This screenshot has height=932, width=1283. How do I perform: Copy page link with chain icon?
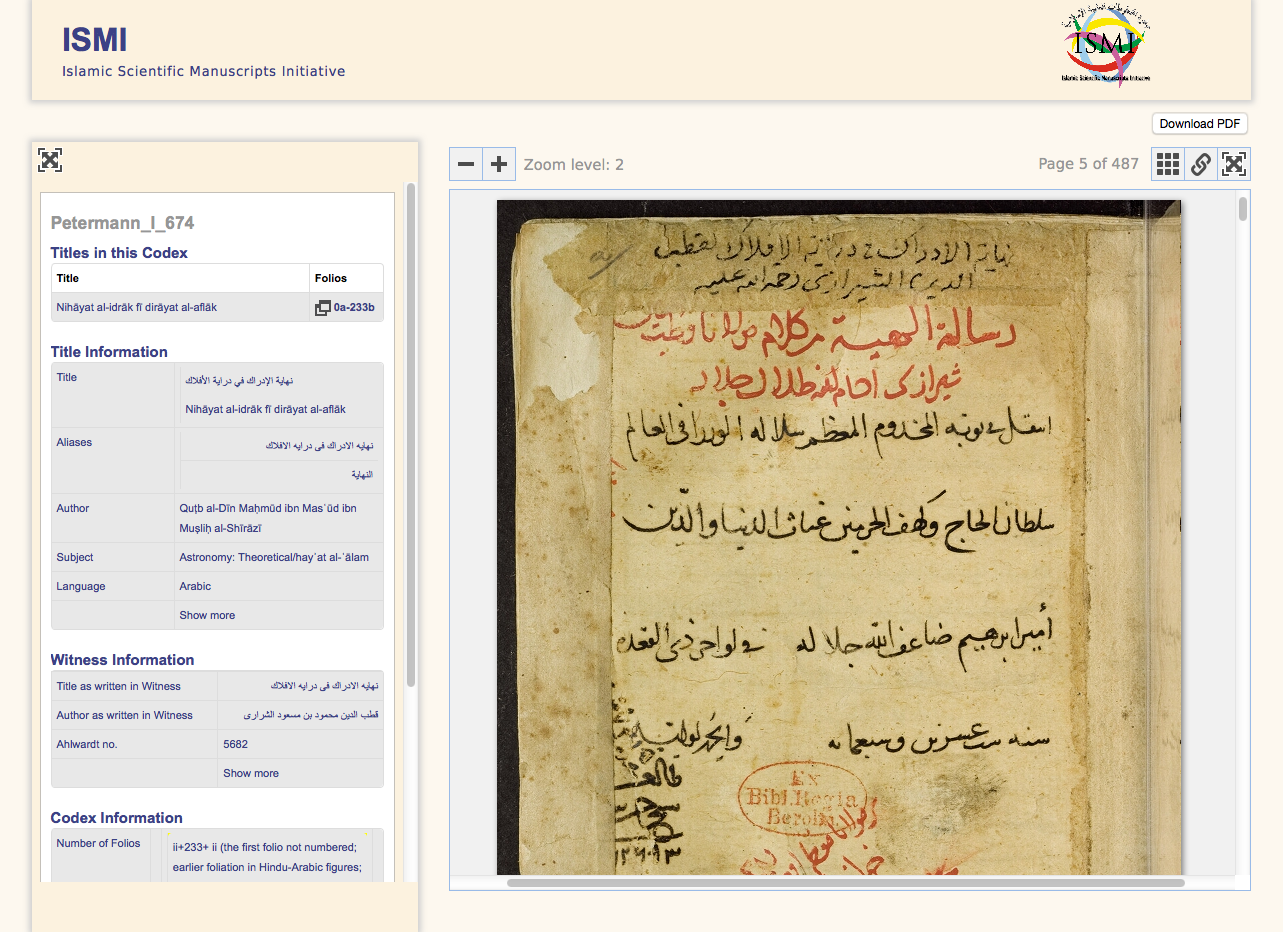1201,164
